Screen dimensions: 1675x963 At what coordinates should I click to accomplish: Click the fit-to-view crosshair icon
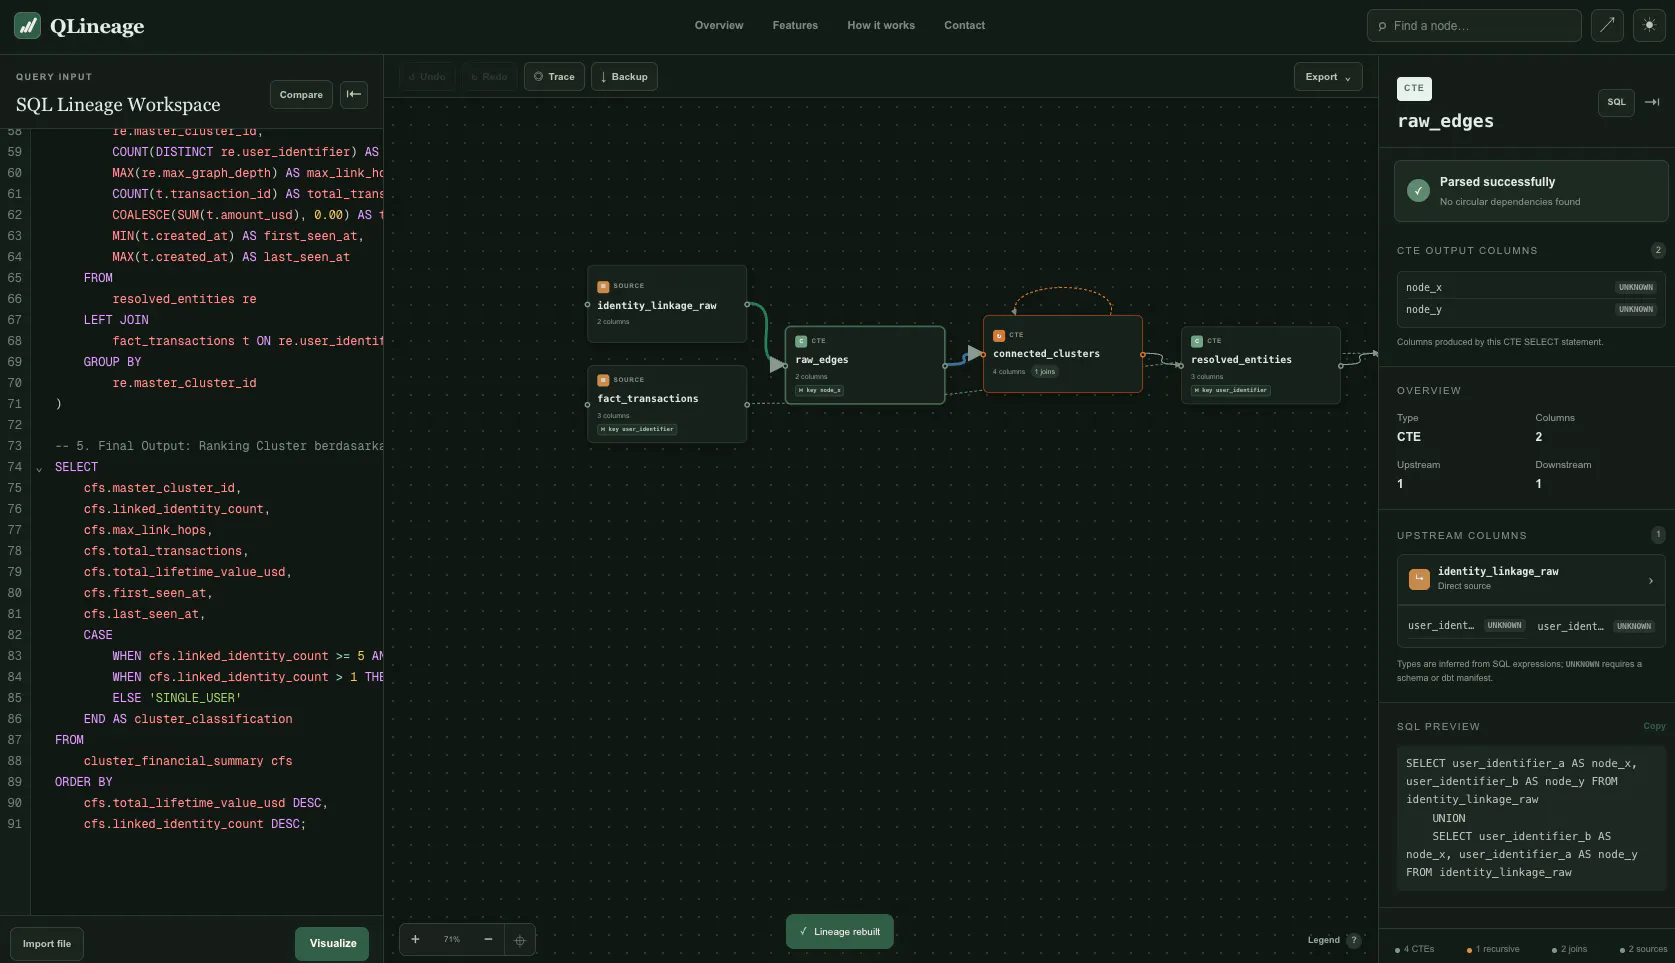[520, 940]
